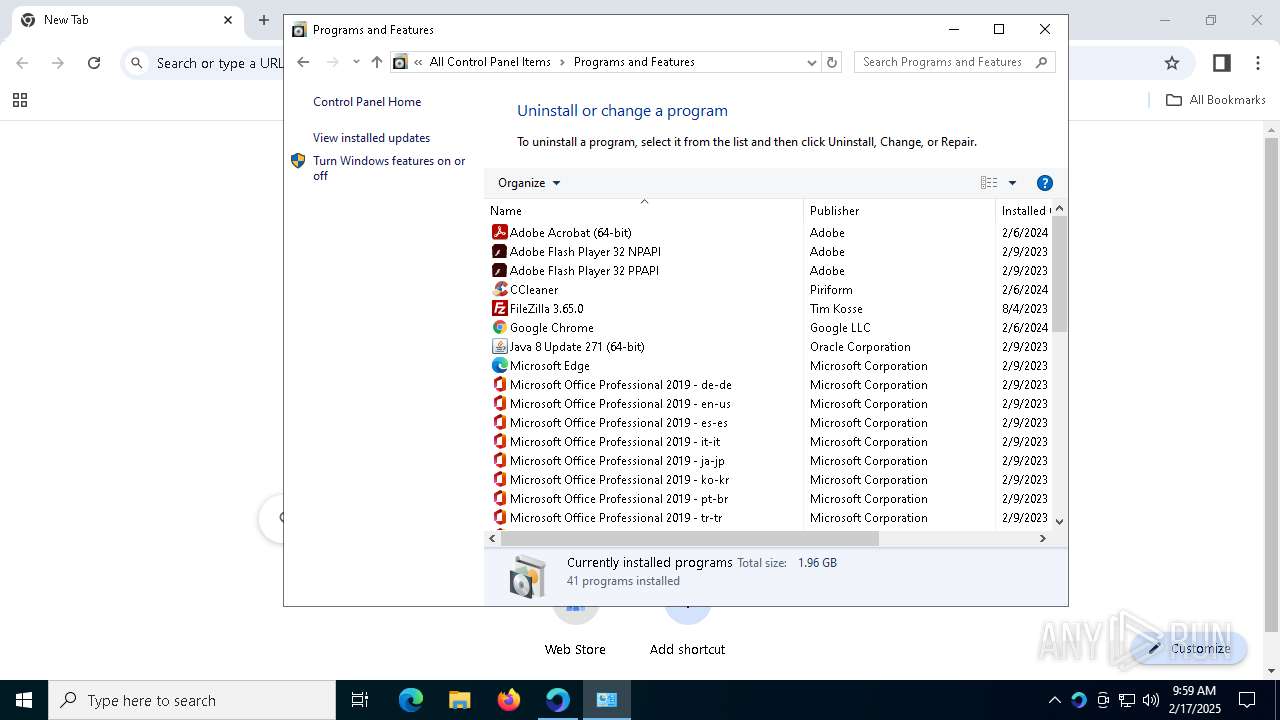Click the search magnifier in Programs and Features
The width and height of the screenshot is (1280, 720).
(x=1041, y=62)
